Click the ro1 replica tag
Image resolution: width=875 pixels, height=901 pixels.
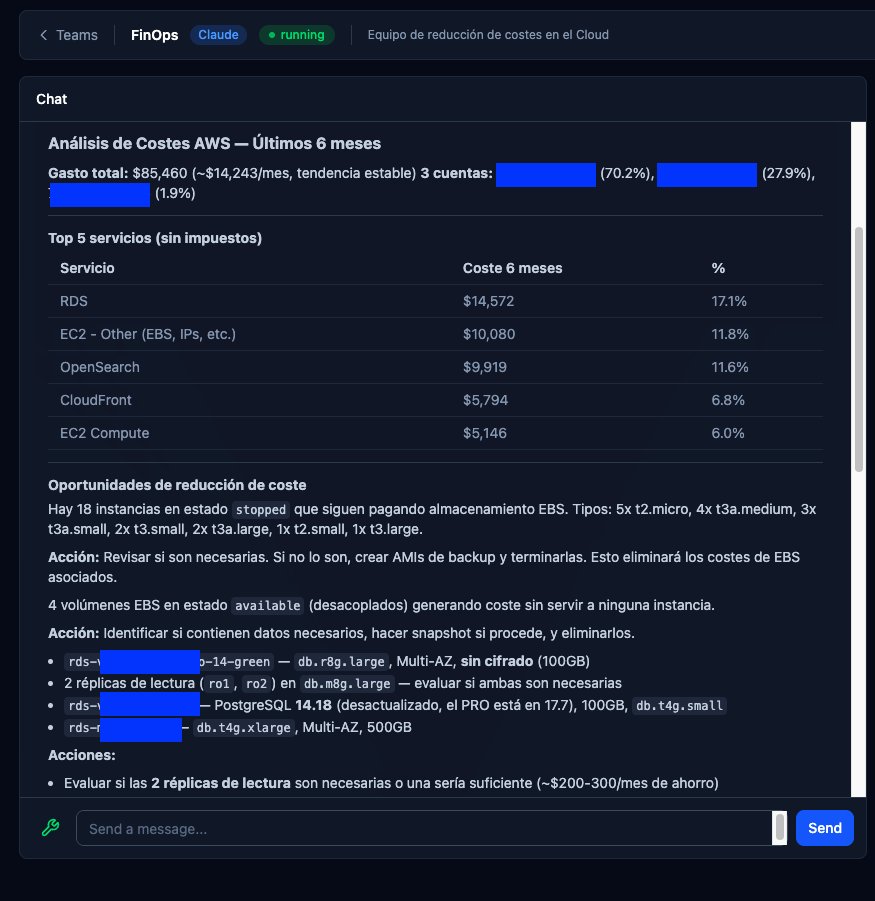(x=219, y=684)
